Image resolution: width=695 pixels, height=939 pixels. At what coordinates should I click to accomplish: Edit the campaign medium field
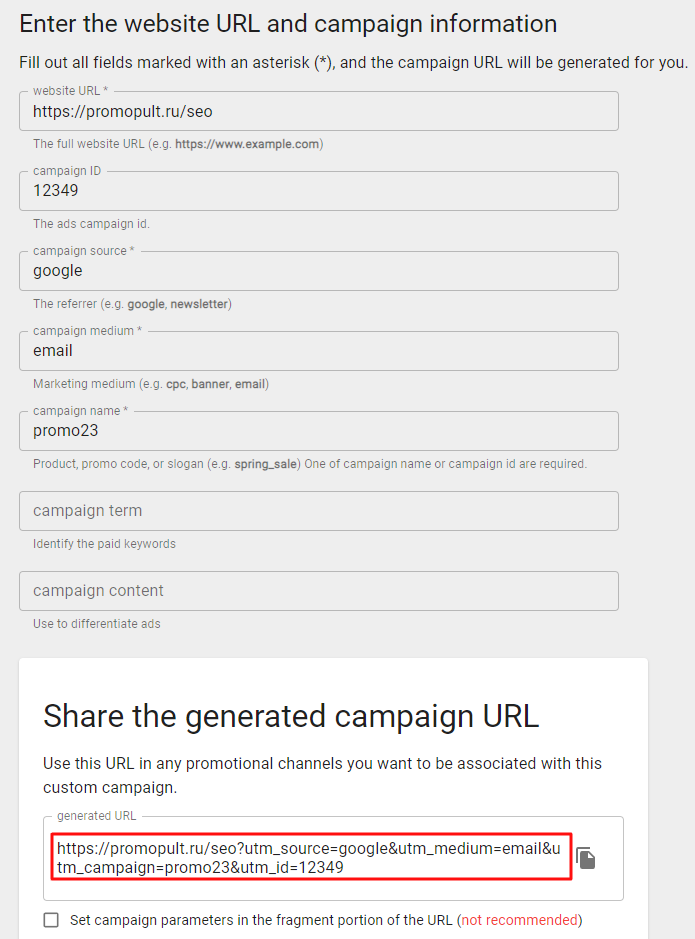pyautogui.click(x=318, y=351)
